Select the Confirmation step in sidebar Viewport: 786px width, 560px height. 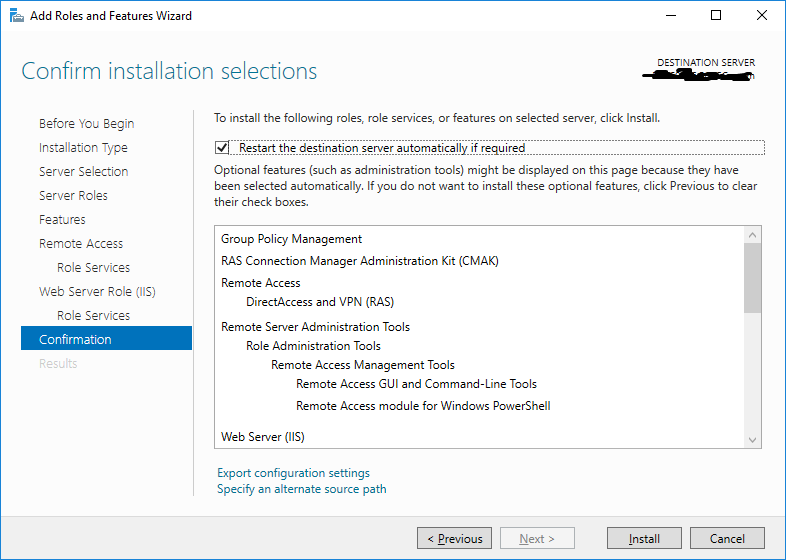[x=75, y=340]
